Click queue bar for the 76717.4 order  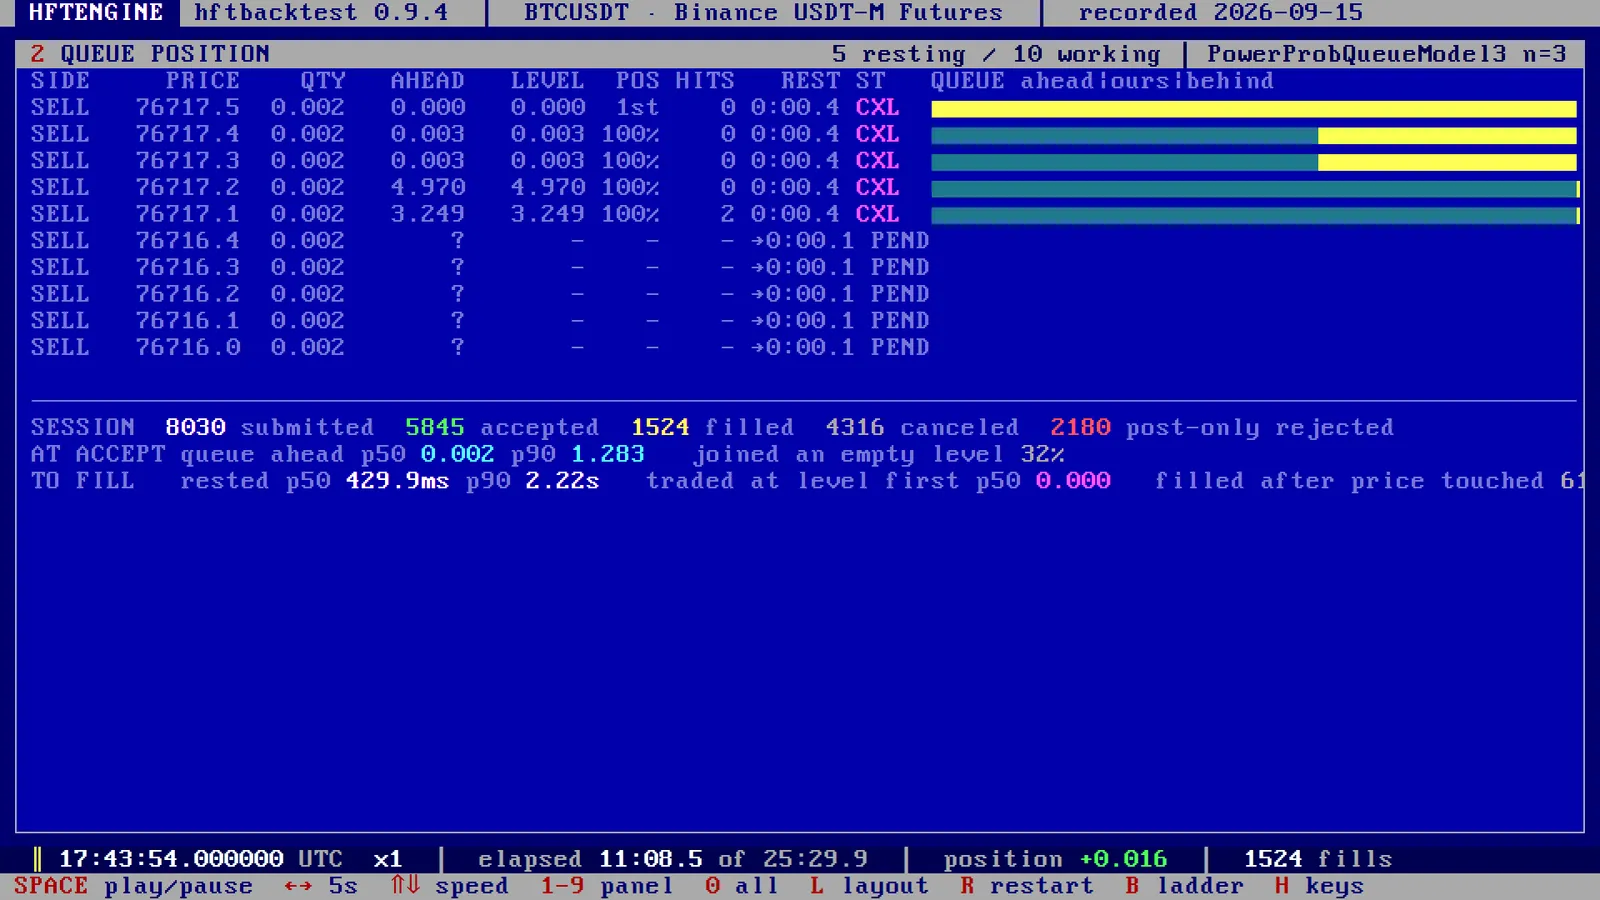1254,135
